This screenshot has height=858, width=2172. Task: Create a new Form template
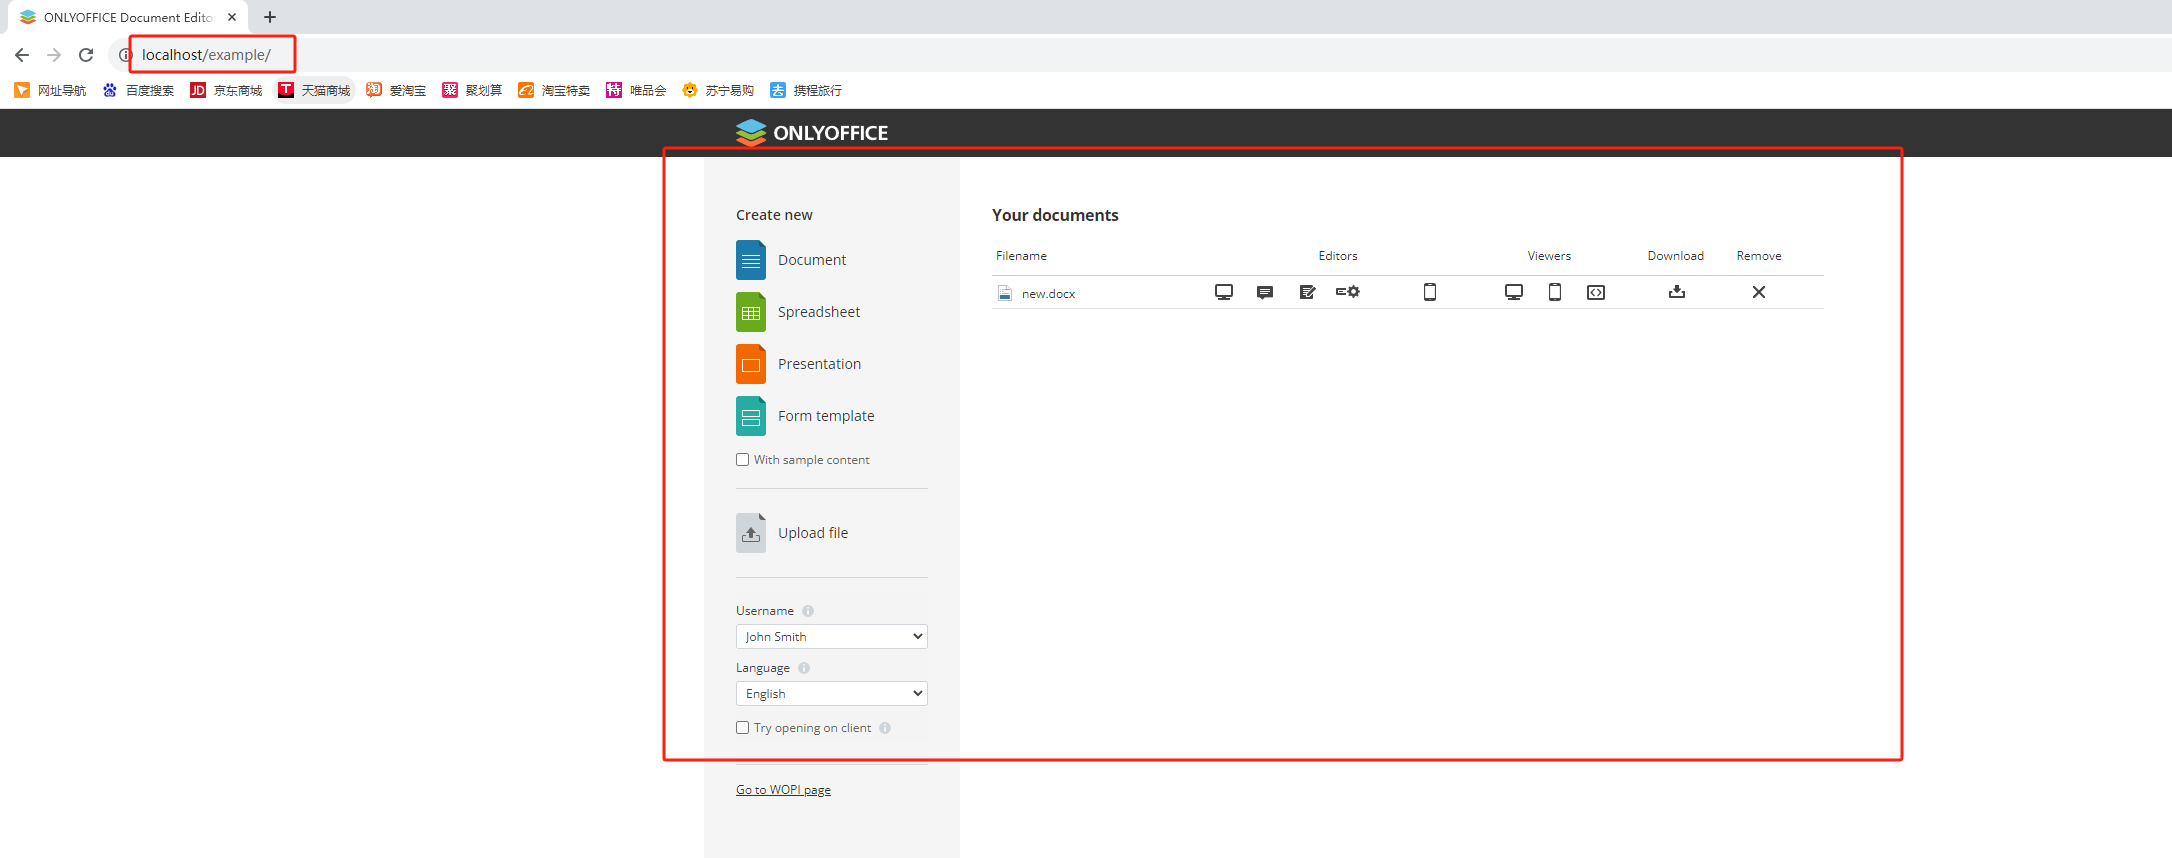click(805, 416)
